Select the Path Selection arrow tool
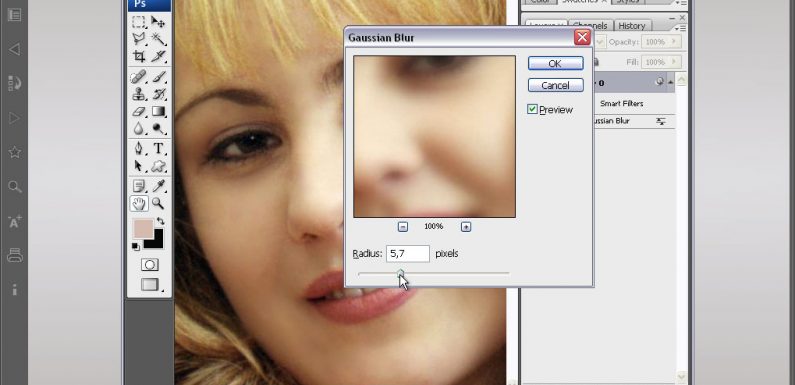 click(138, 166)
